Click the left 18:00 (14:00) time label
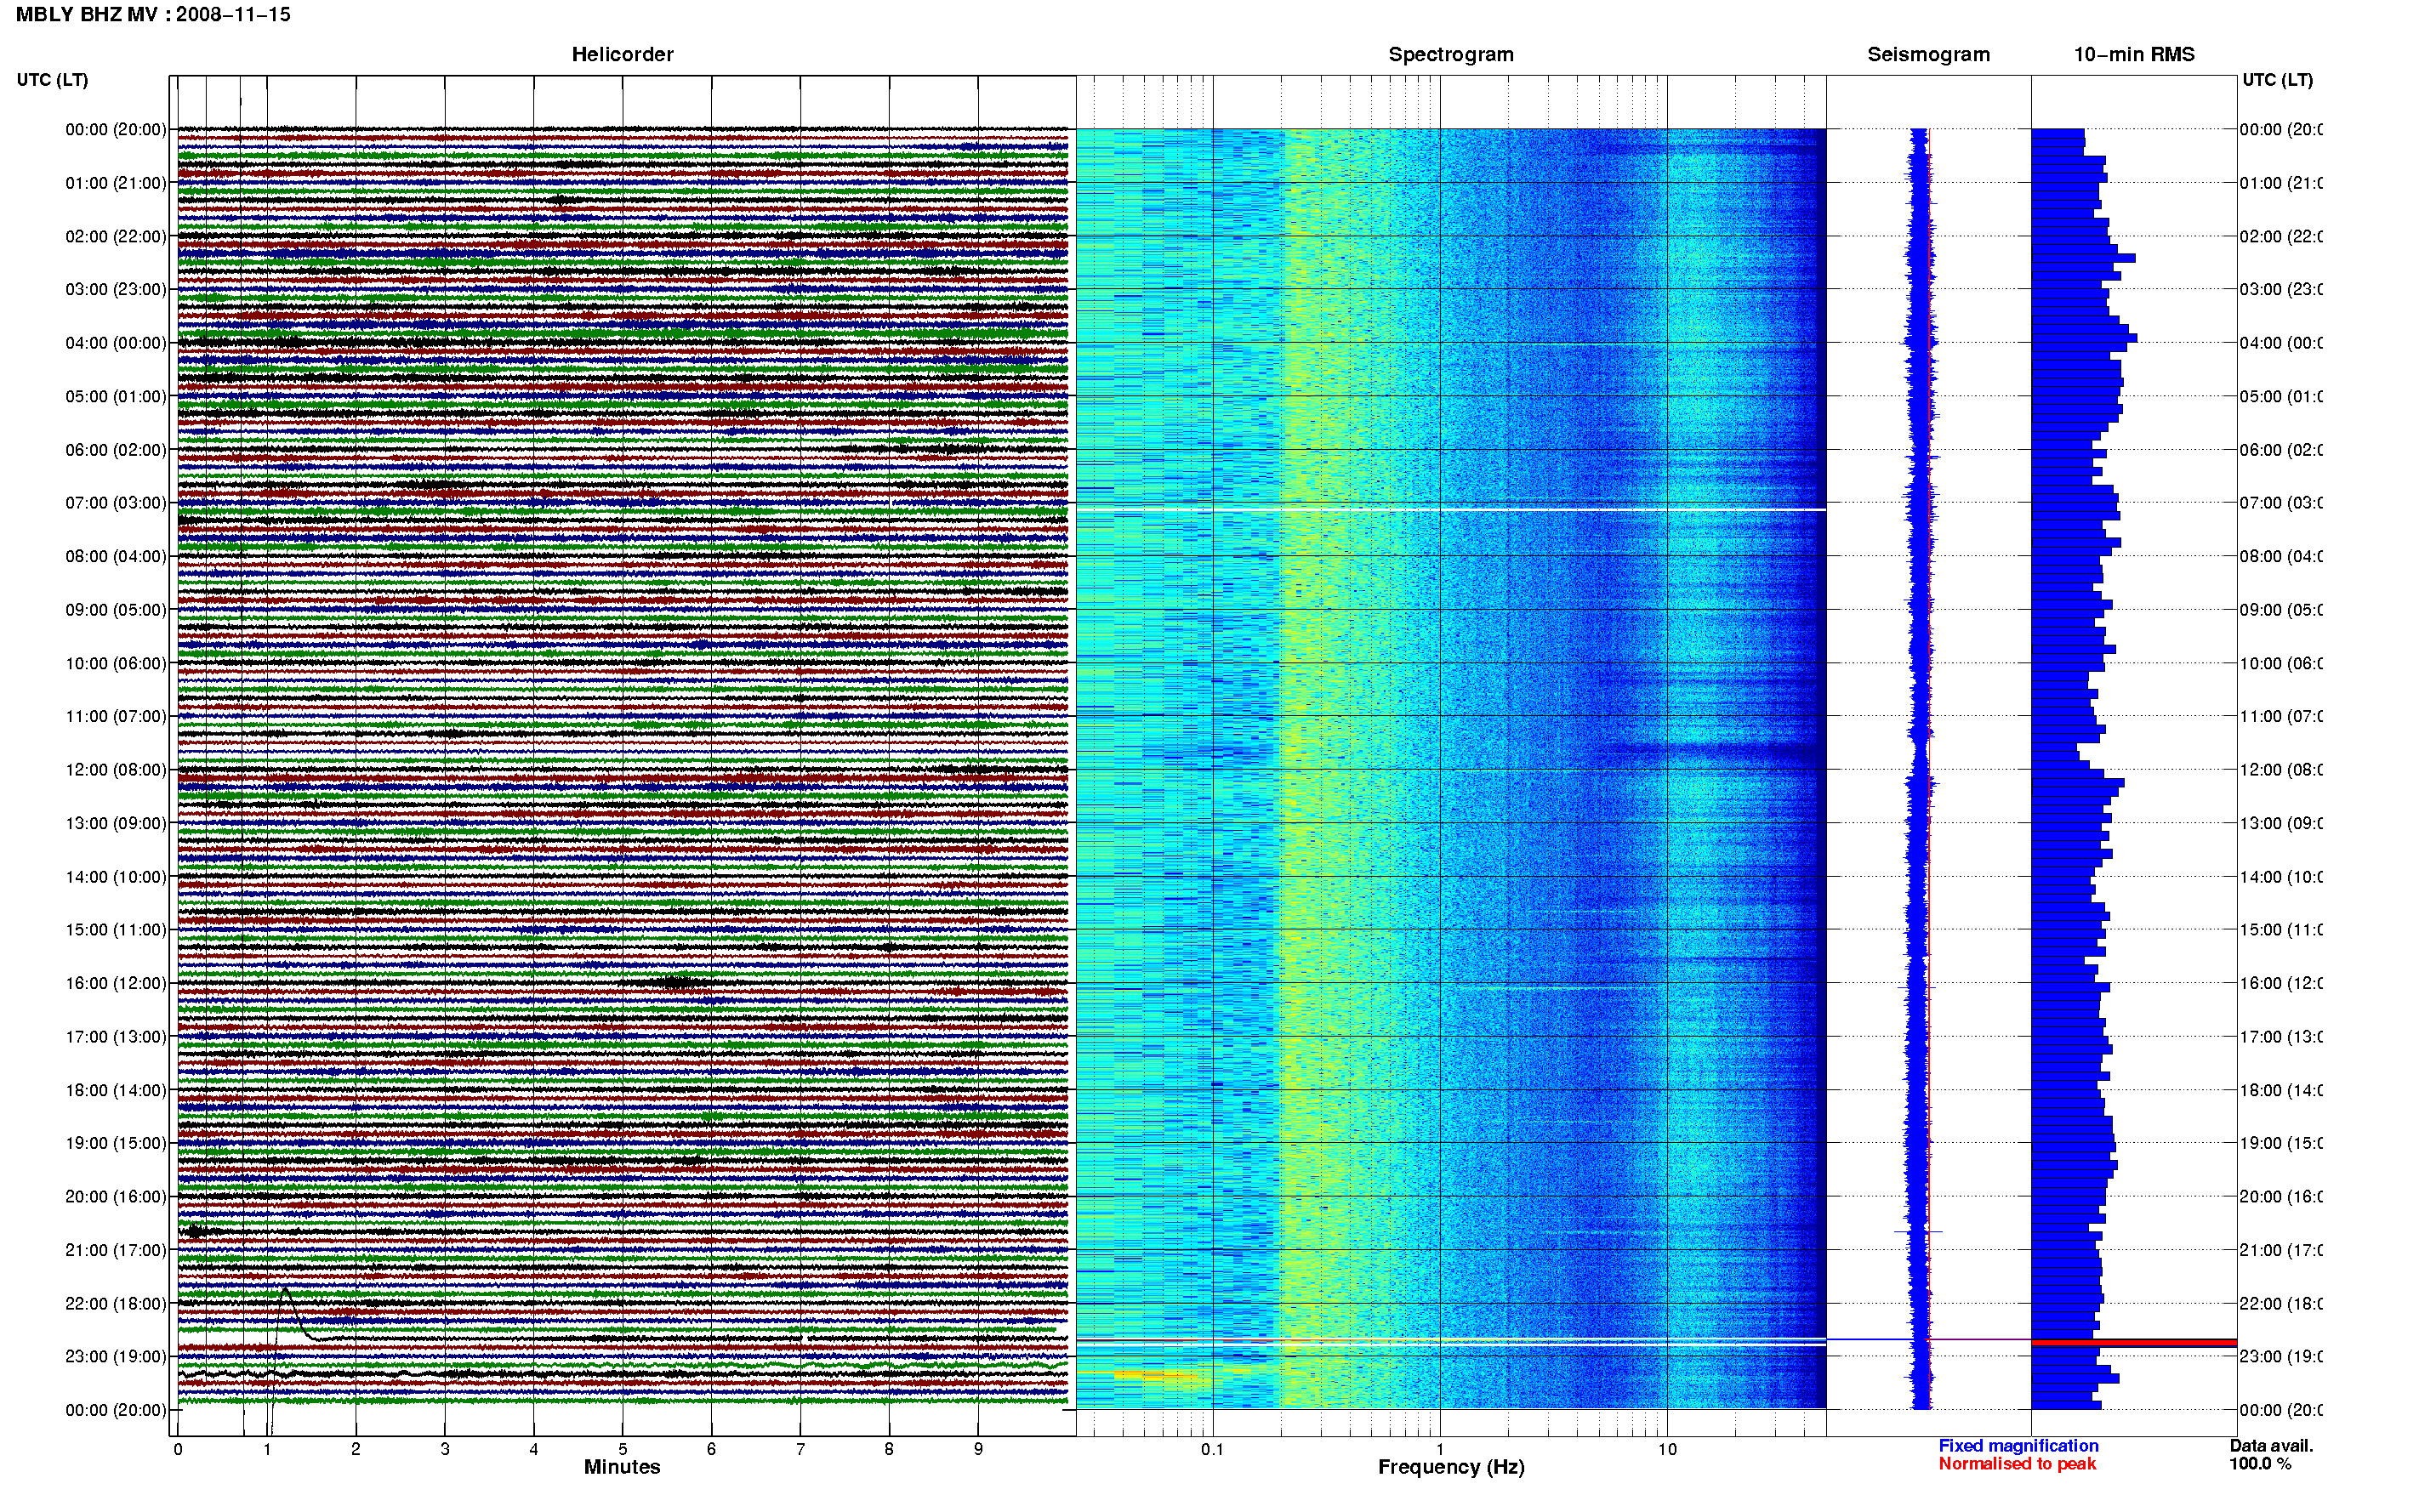 (x=116, y=1090)
